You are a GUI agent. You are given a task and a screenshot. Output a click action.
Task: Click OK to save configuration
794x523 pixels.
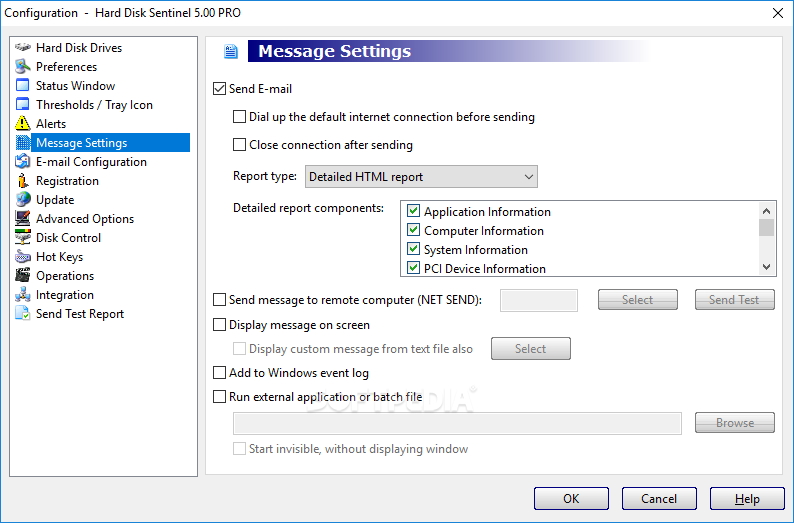[x=571, y=499]
